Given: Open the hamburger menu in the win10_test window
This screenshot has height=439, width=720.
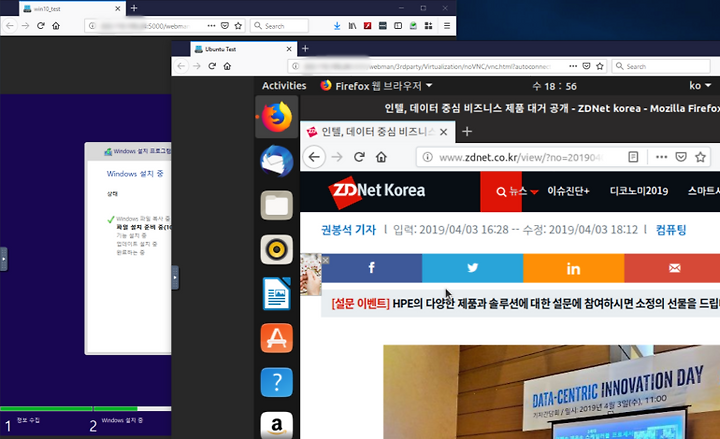Looking at the screenshot, I should coord(447,26).
